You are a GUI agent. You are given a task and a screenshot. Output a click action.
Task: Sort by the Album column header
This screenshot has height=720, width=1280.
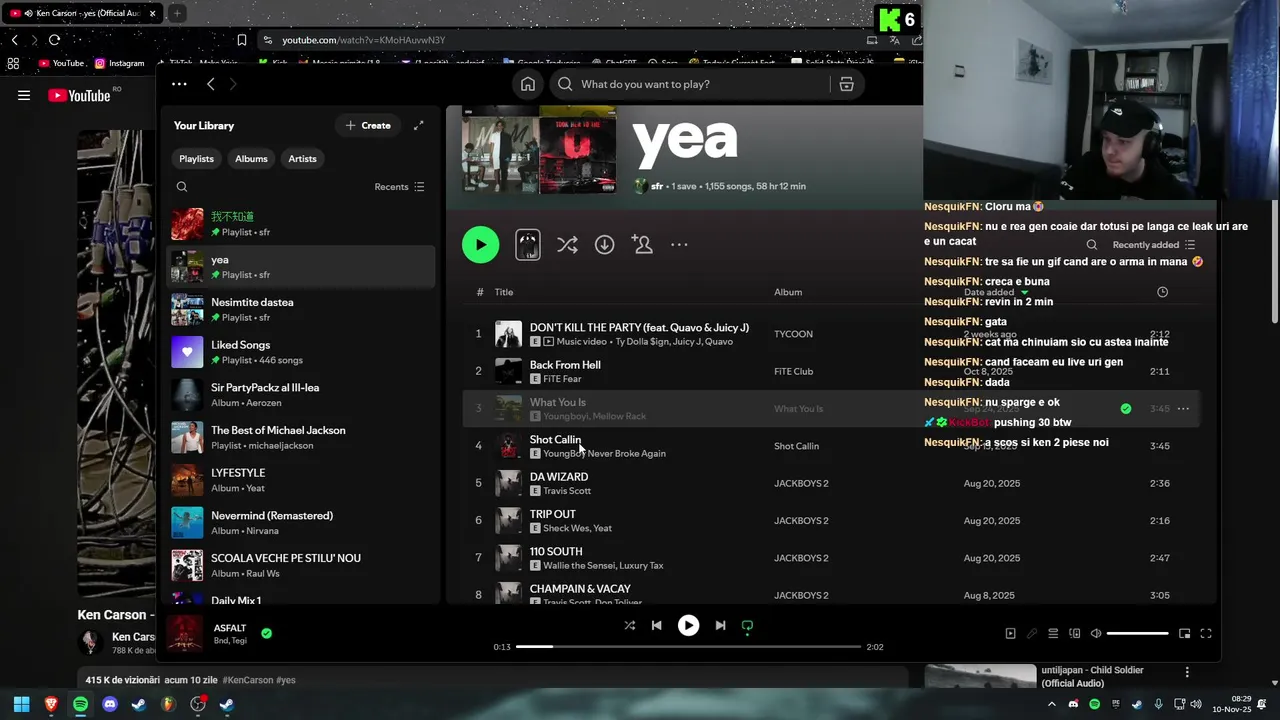(788, 292)
